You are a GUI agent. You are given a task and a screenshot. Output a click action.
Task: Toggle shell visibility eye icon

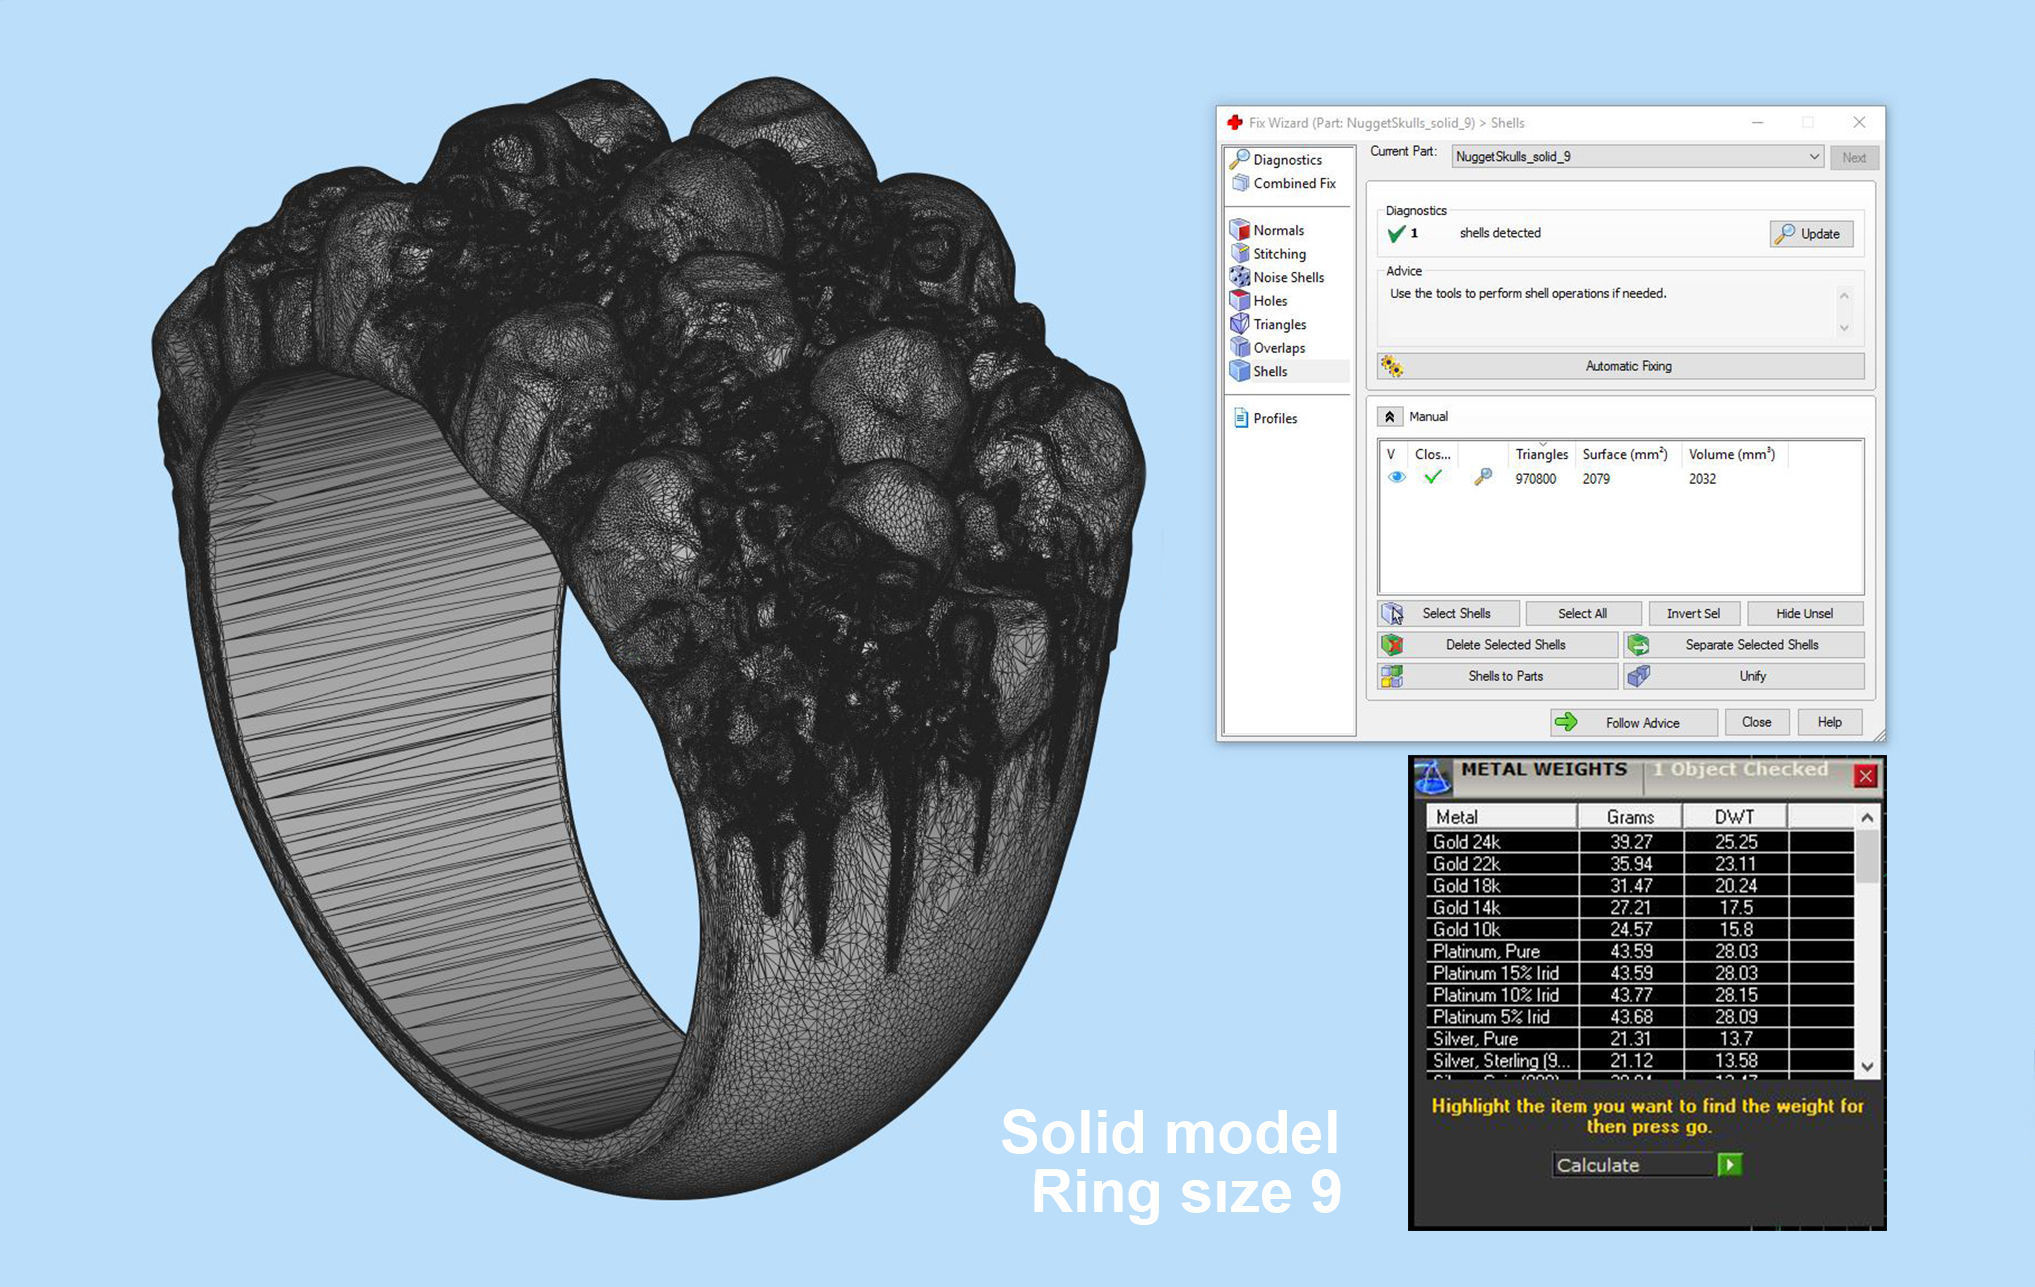pyautogui.click(x=1396, y=478)
